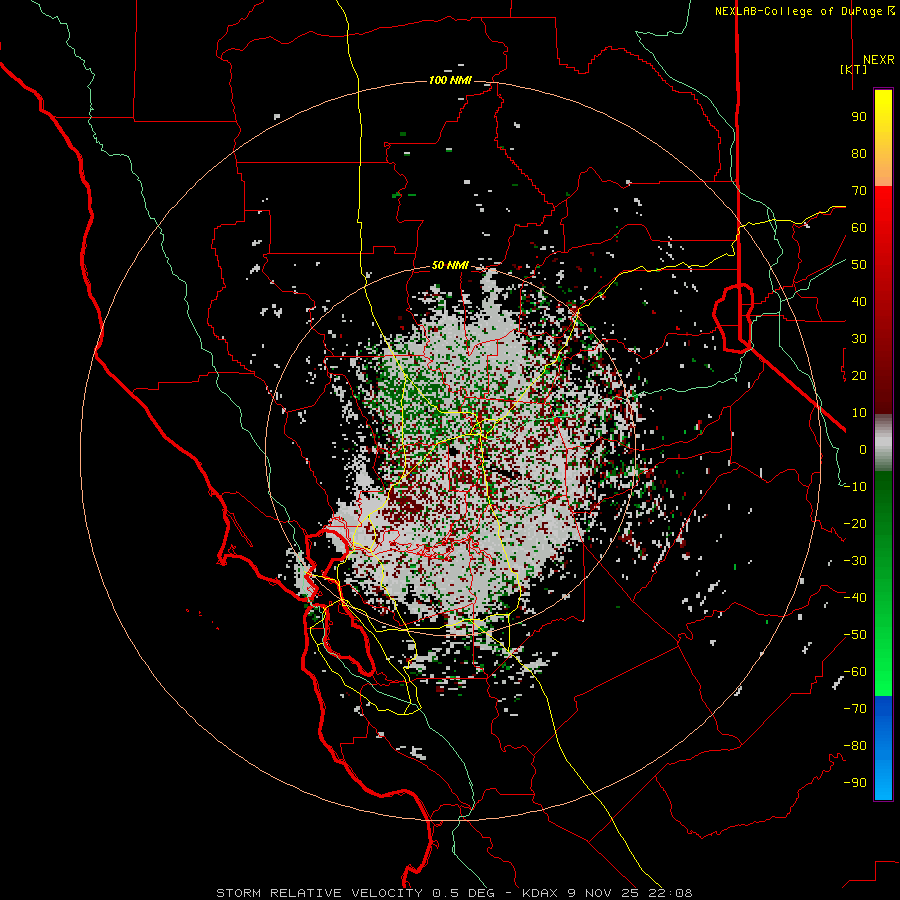This screenshot has height=900, width=900.
Task: Select the -40 knot scale label
Action: tap(855, 598)
